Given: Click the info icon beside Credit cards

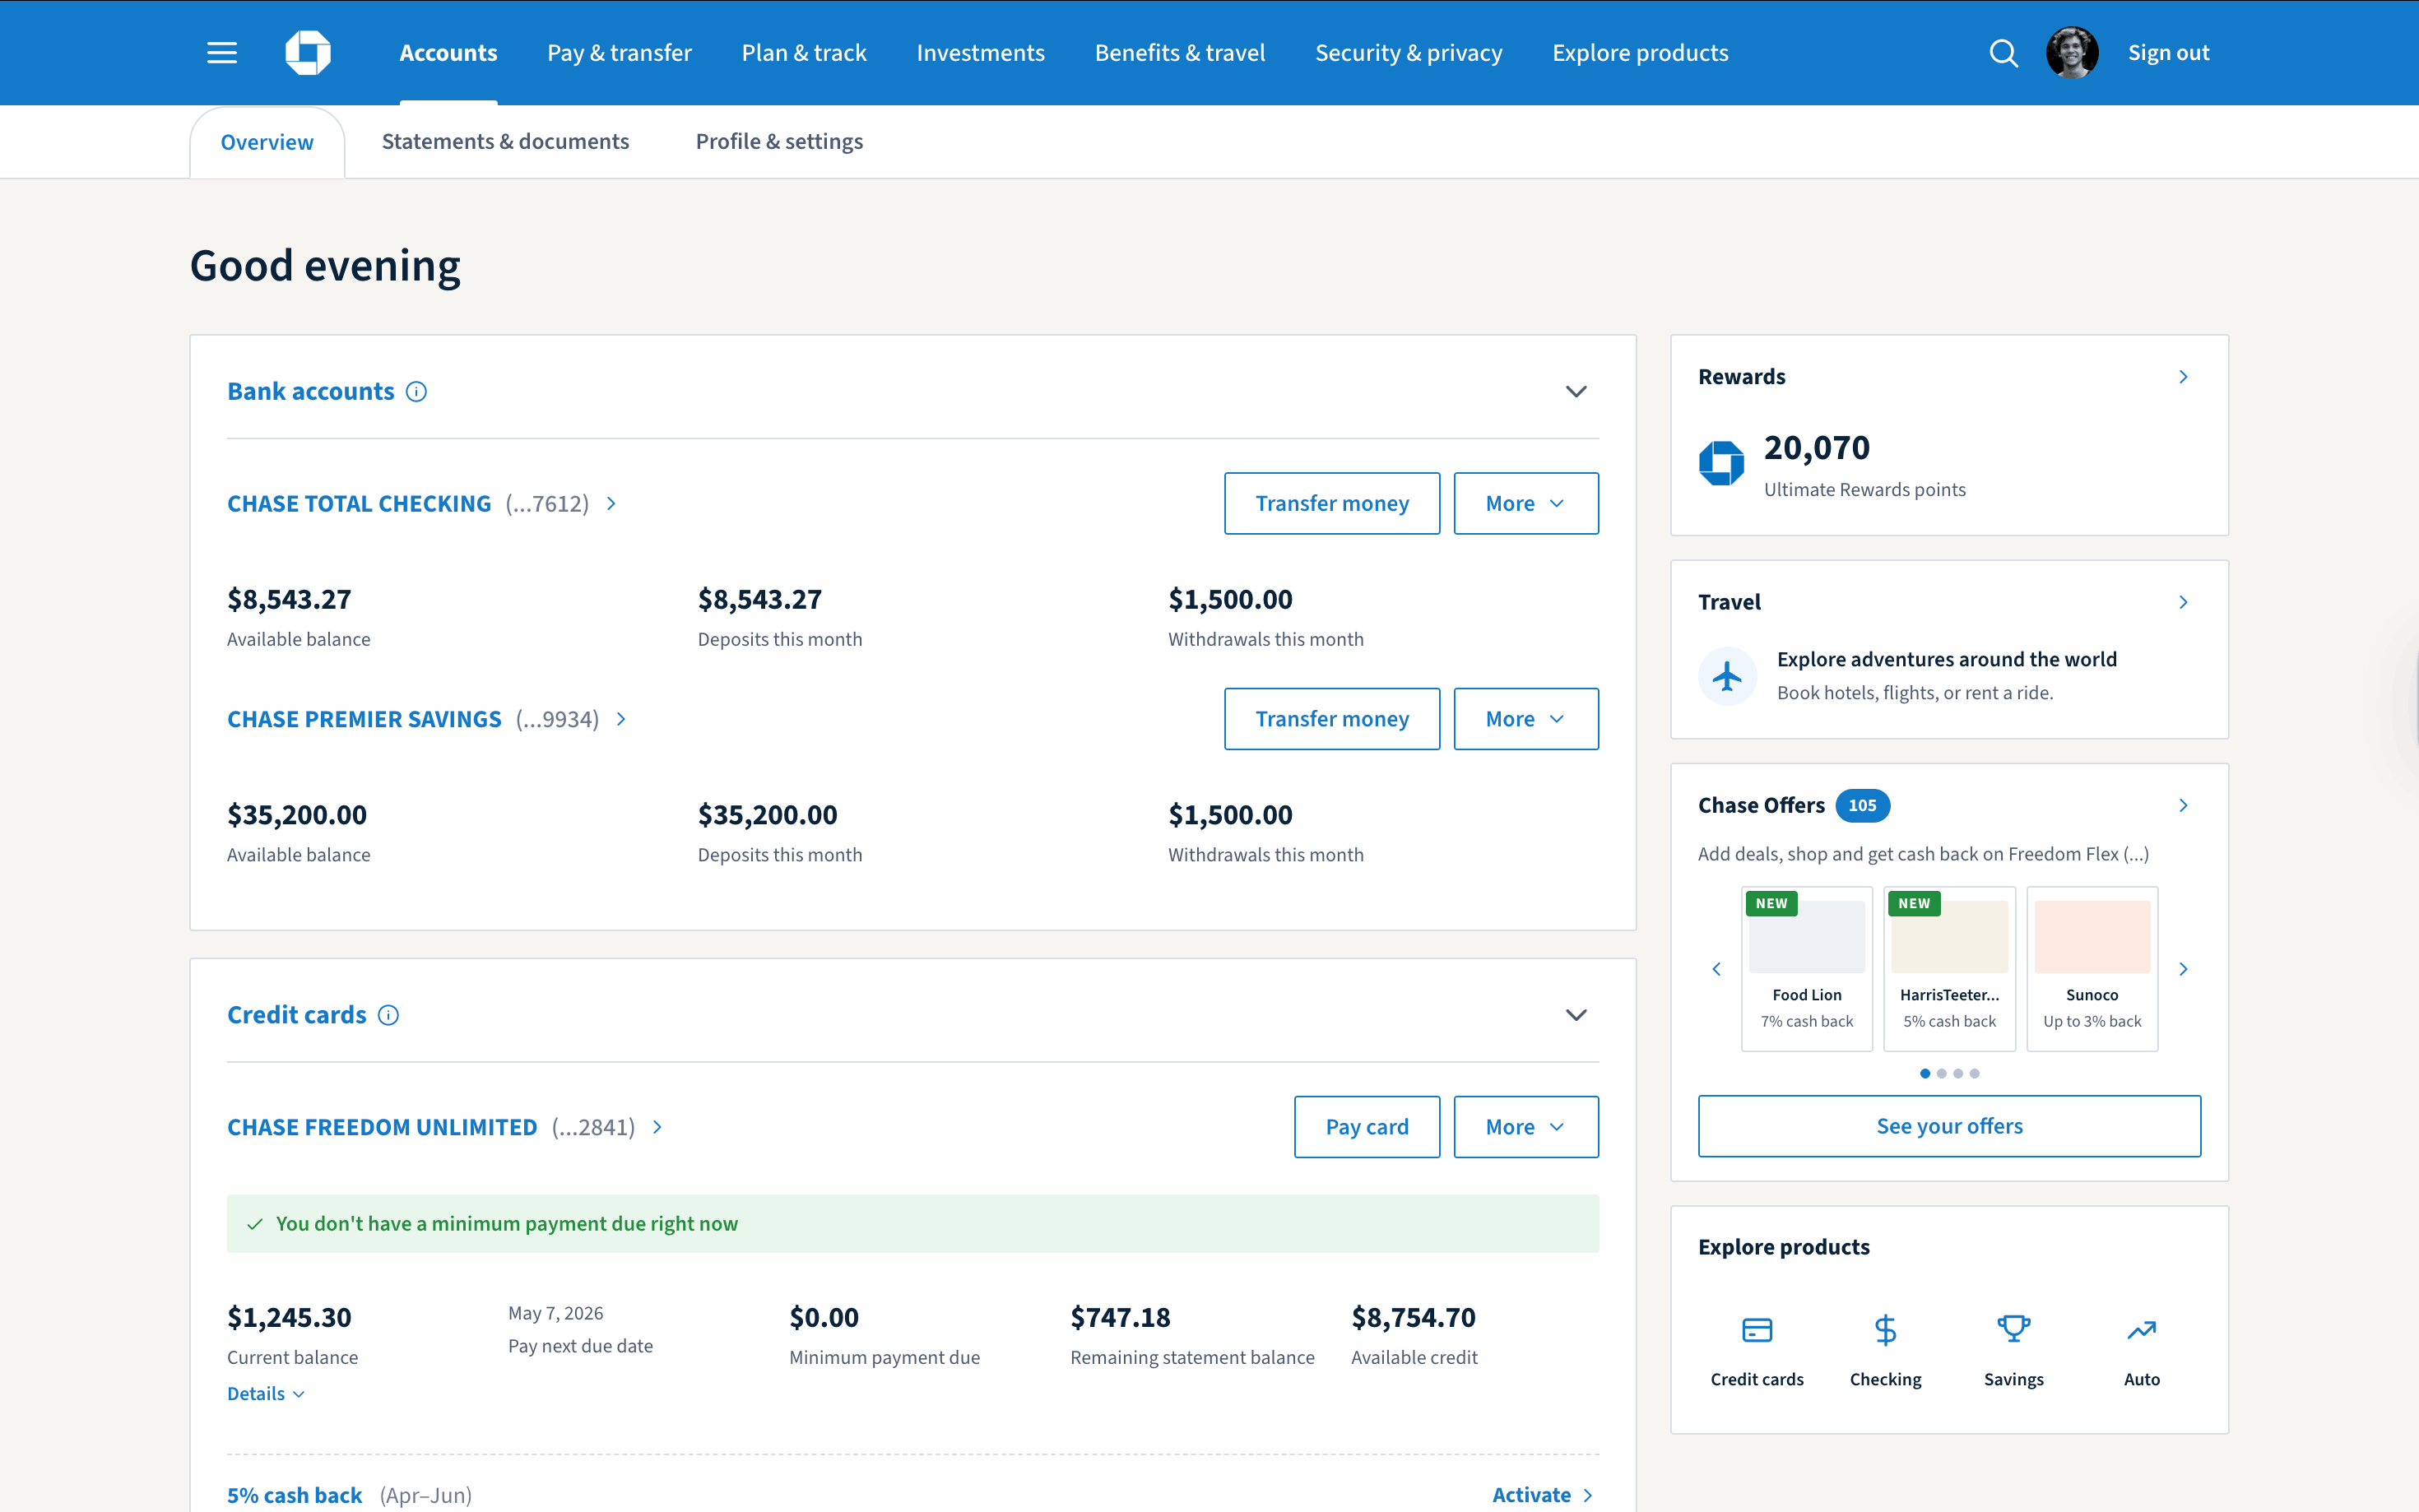Looking at the screenshot, I should pos(389,1015).
